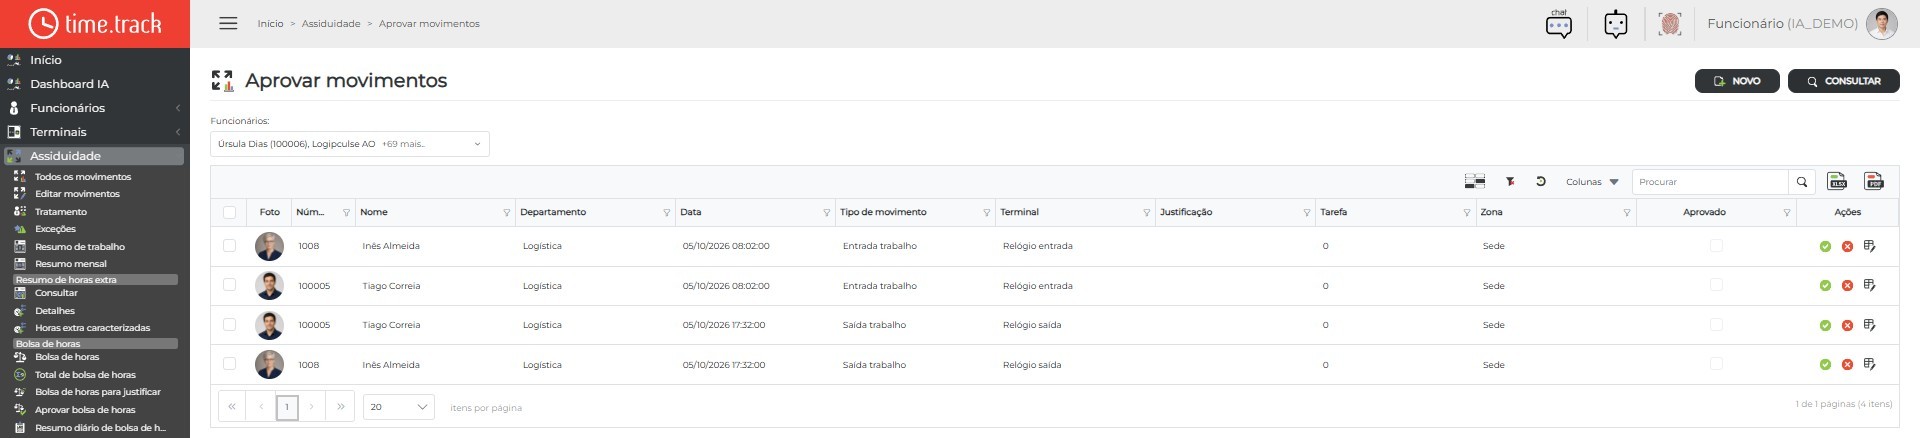Open the Colunas dropdown

click(x=1592, y=182)
